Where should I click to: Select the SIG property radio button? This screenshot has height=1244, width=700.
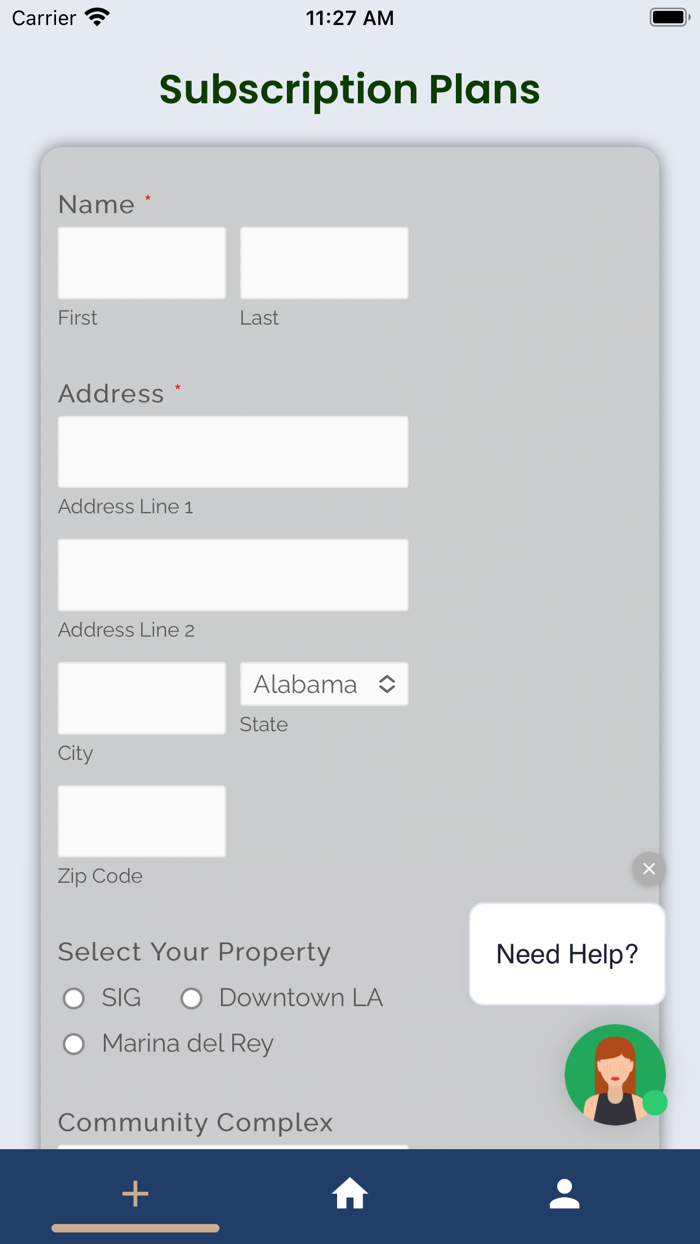[74, 998]
